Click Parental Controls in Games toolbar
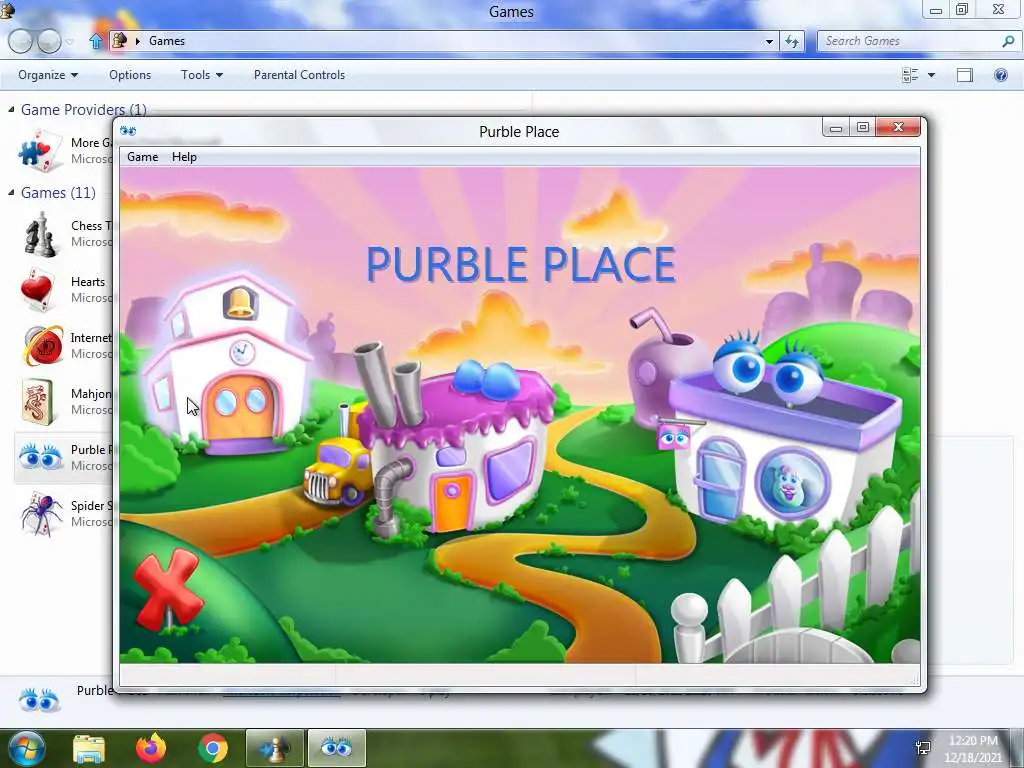The height and width of the screenshot is (768, 1024). click(299, 75)
